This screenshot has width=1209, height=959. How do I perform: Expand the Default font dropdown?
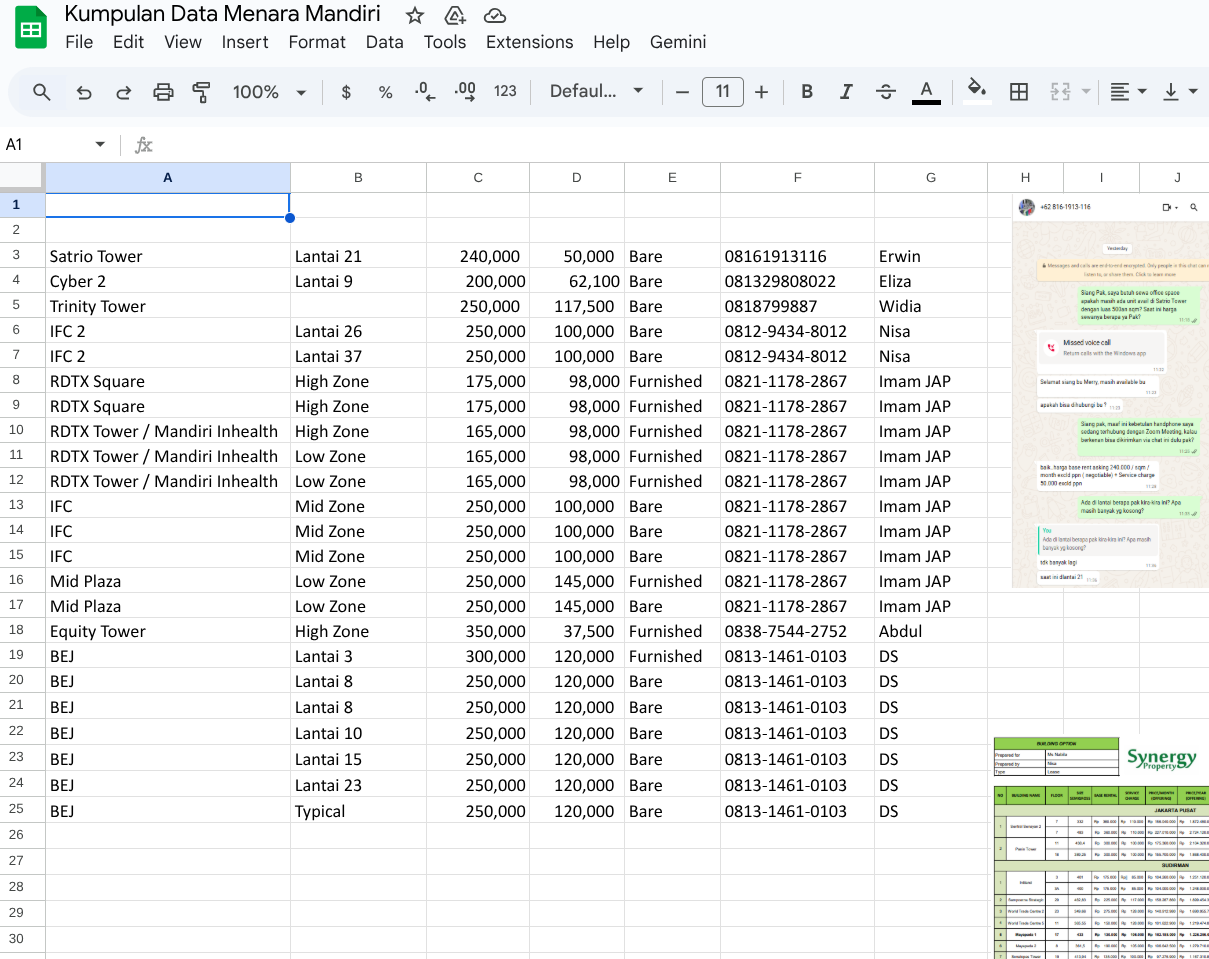596,92
